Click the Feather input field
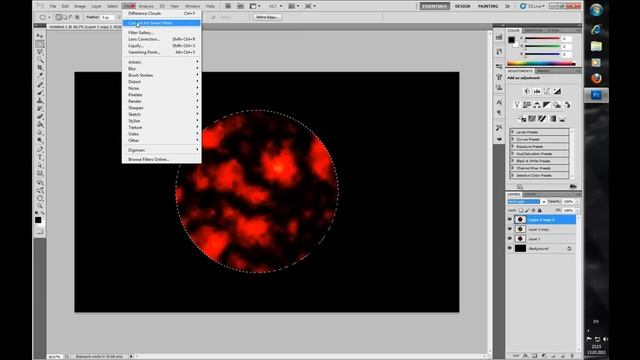 [107, 17]
